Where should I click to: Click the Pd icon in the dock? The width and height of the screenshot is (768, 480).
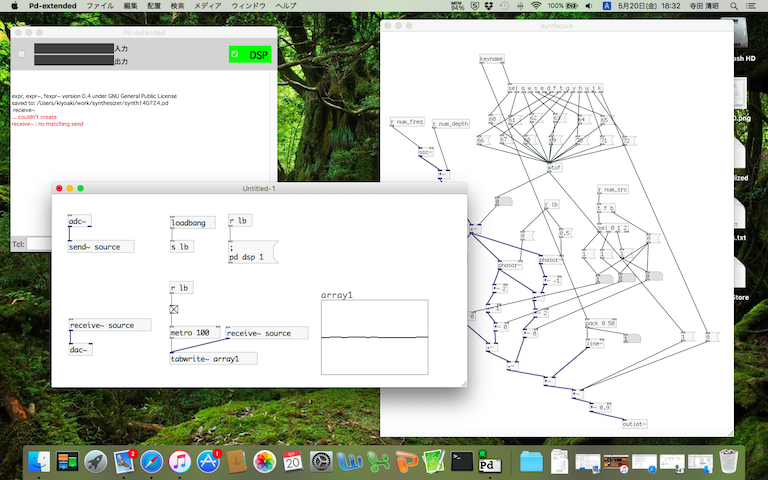click(x=489, y=463)
